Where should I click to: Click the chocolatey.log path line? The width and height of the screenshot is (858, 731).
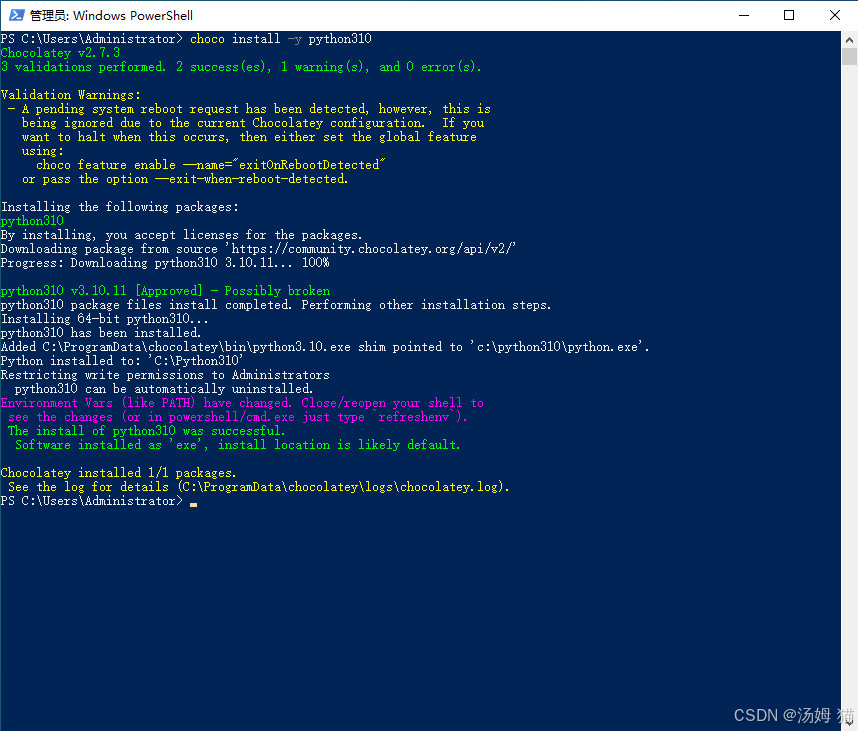[x=258, y=487]
